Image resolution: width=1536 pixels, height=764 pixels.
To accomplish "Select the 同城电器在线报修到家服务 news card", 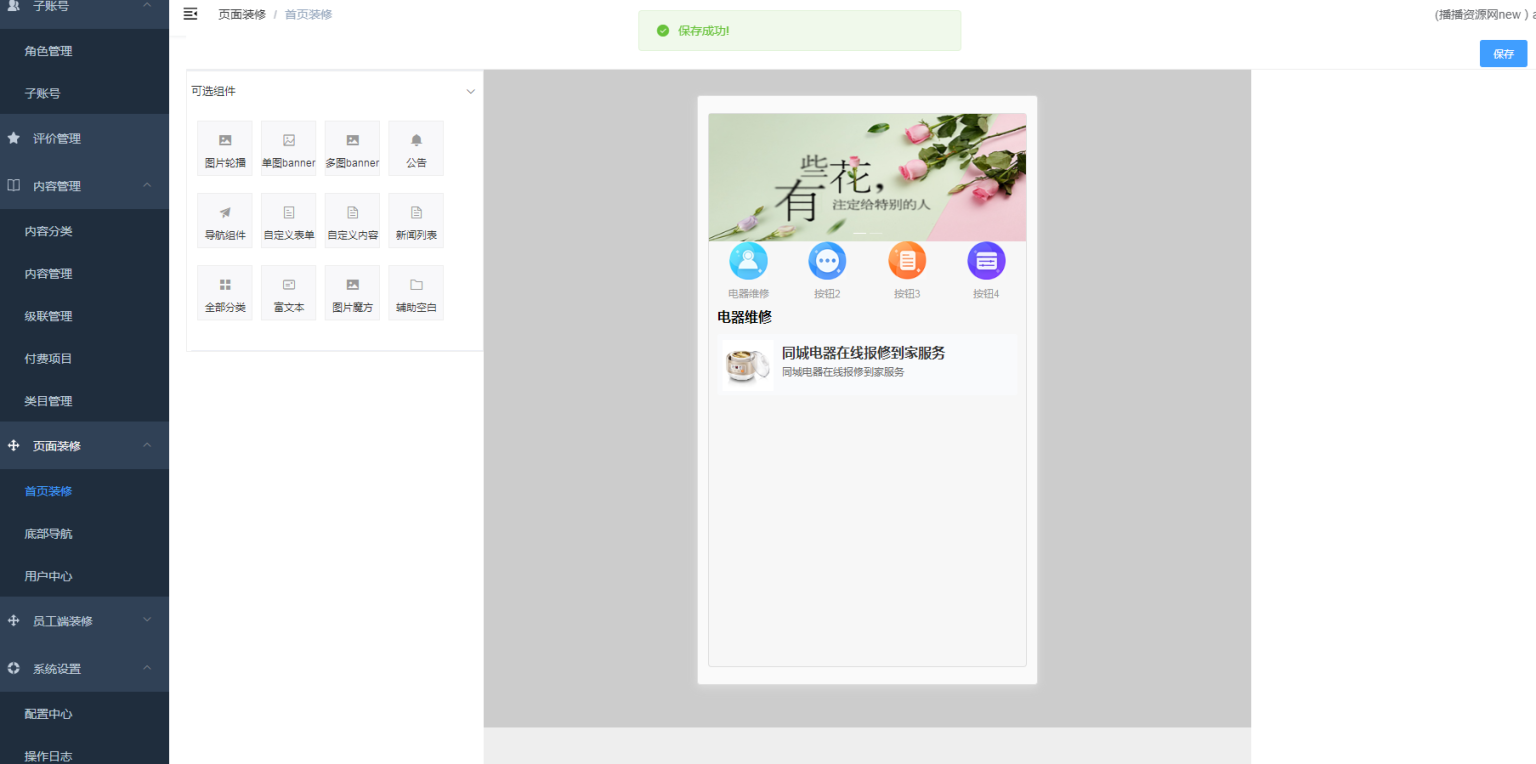I will (866, 364).
